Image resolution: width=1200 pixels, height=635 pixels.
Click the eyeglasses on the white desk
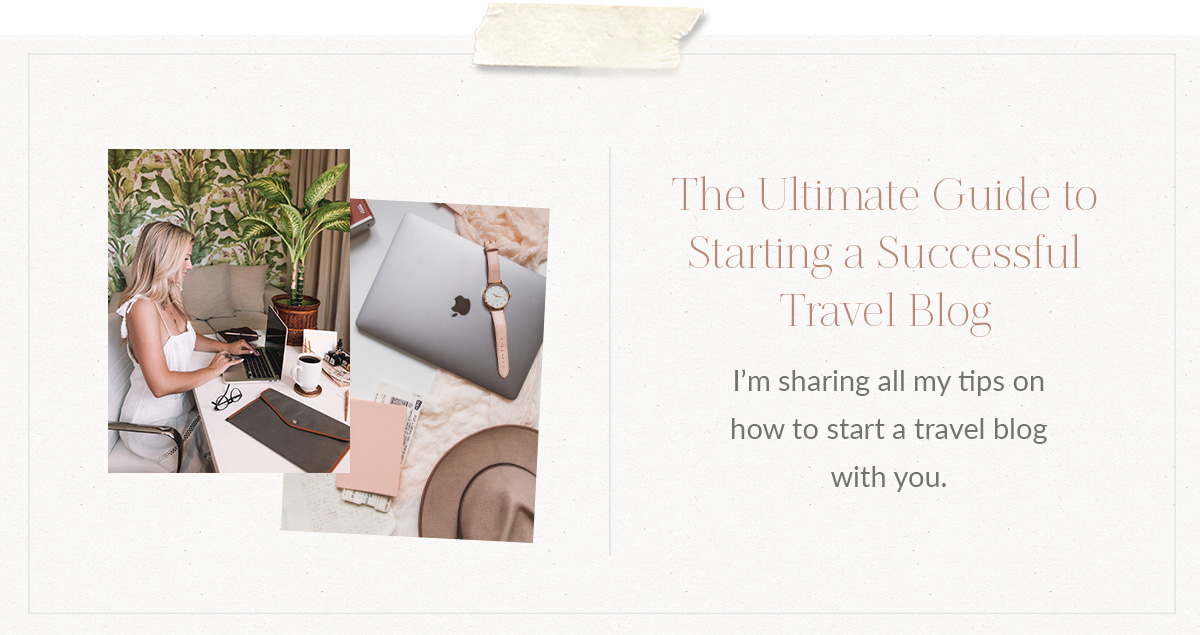(x=226, y=397)
